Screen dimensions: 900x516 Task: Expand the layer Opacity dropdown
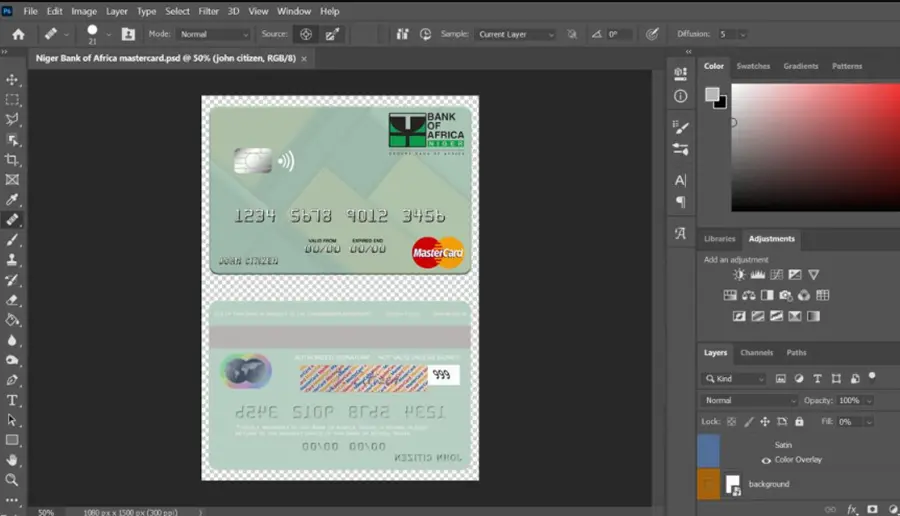pos(868,401)
